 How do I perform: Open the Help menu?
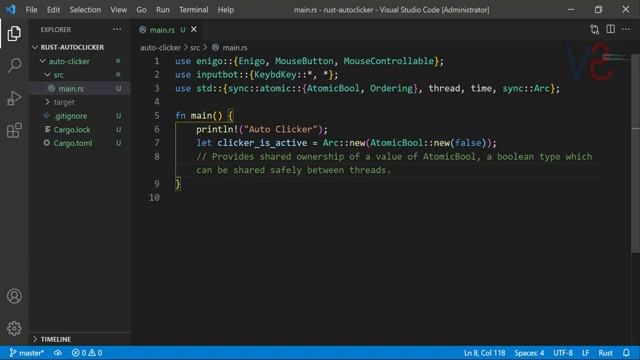tap(225, 9)
